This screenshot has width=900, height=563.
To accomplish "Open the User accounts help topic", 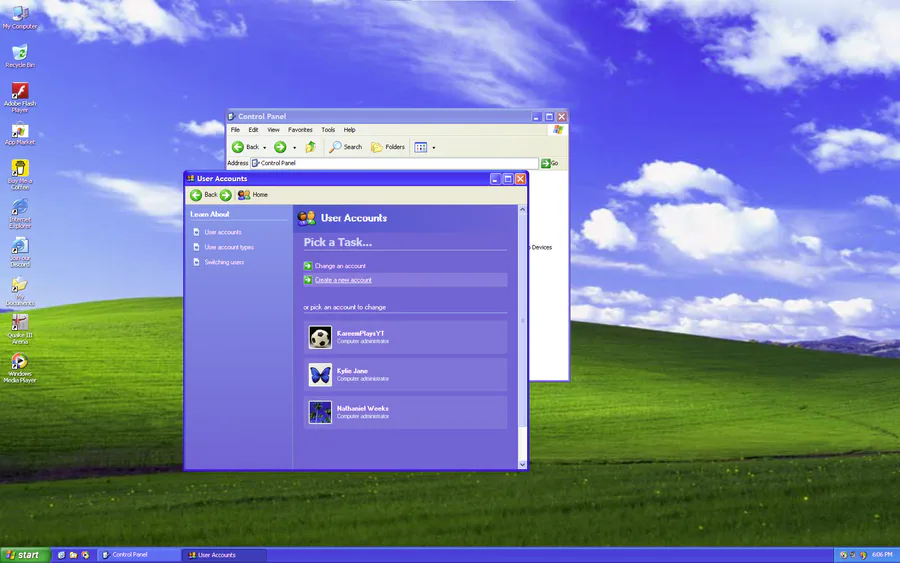I will (223, 232).
